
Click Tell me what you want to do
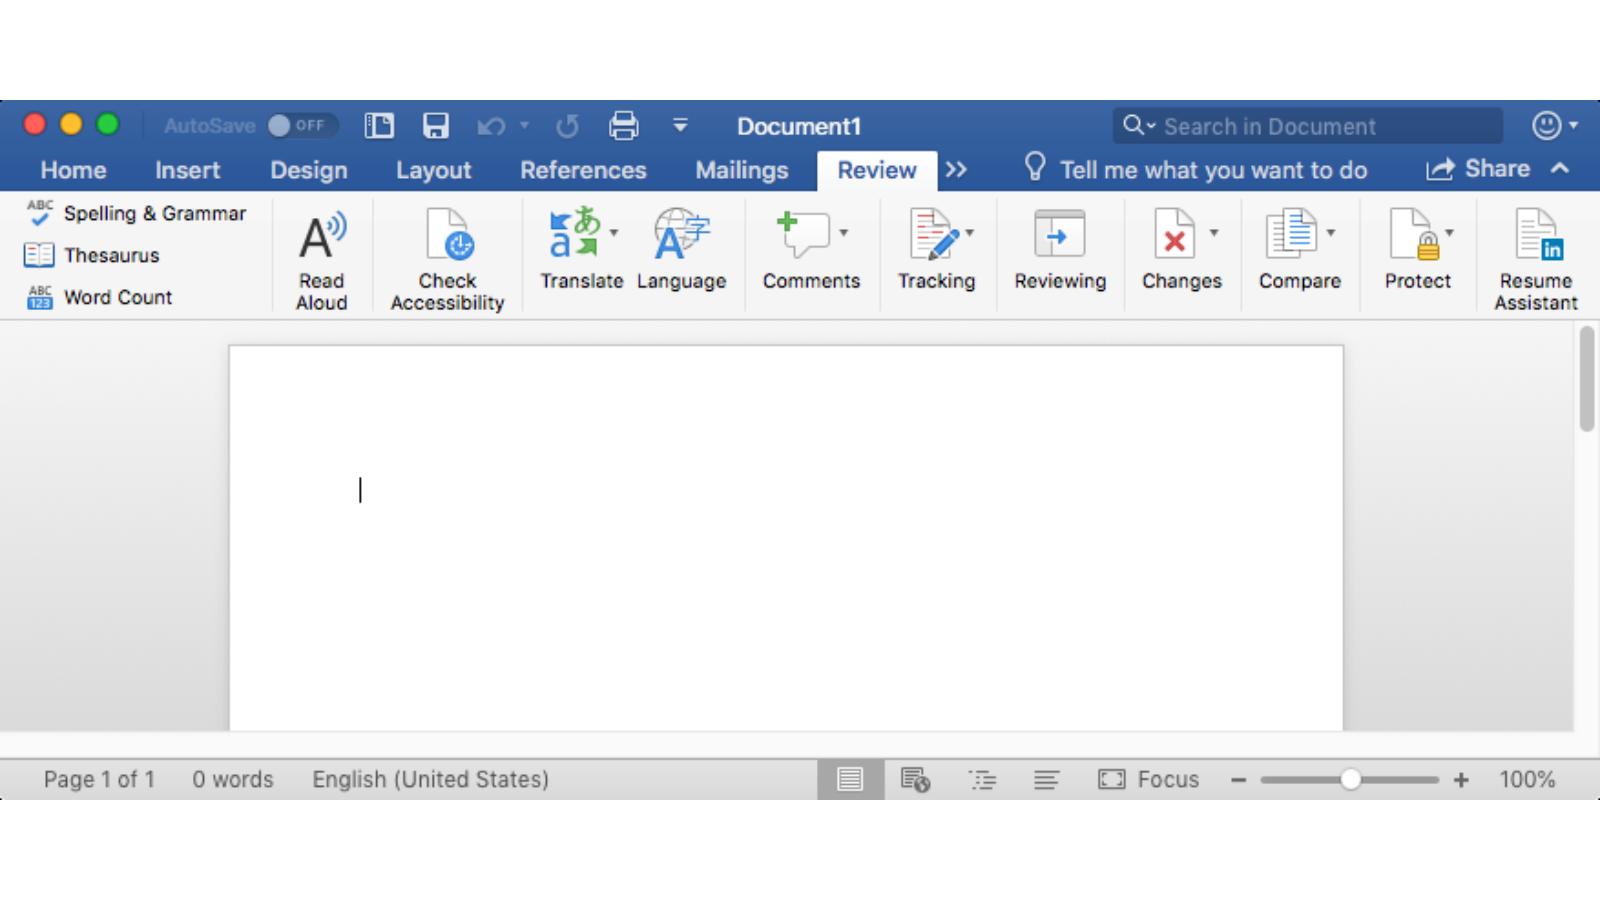pyautogui.click(x=1196, y=169)
